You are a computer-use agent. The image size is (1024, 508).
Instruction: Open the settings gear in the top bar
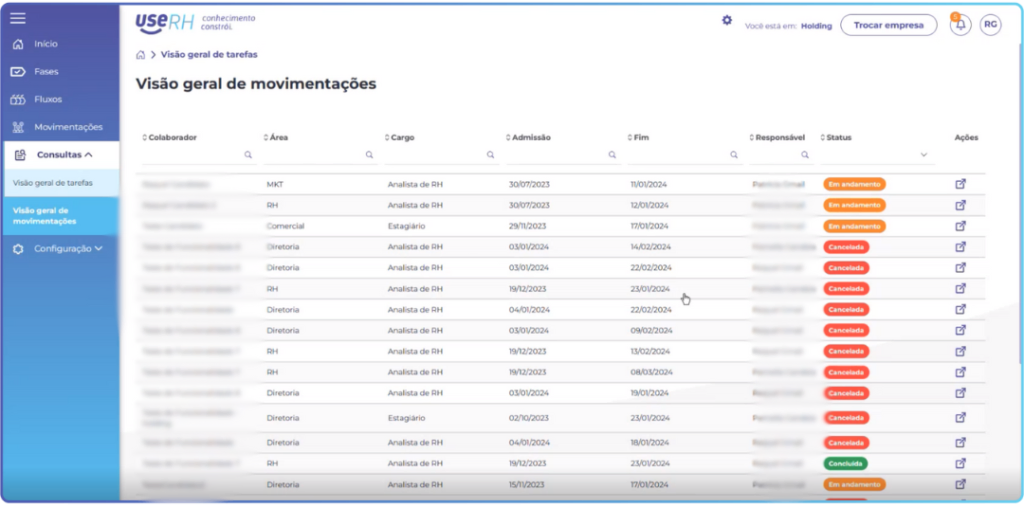point(727,20)
